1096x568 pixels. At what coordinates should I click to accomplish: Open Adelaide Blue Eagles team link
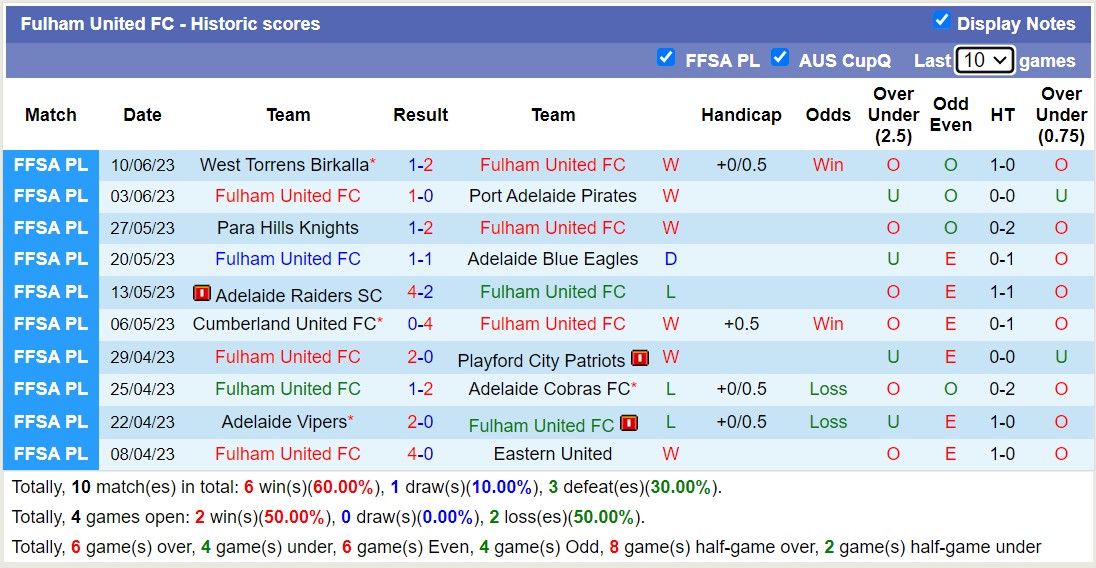point(553,259)
